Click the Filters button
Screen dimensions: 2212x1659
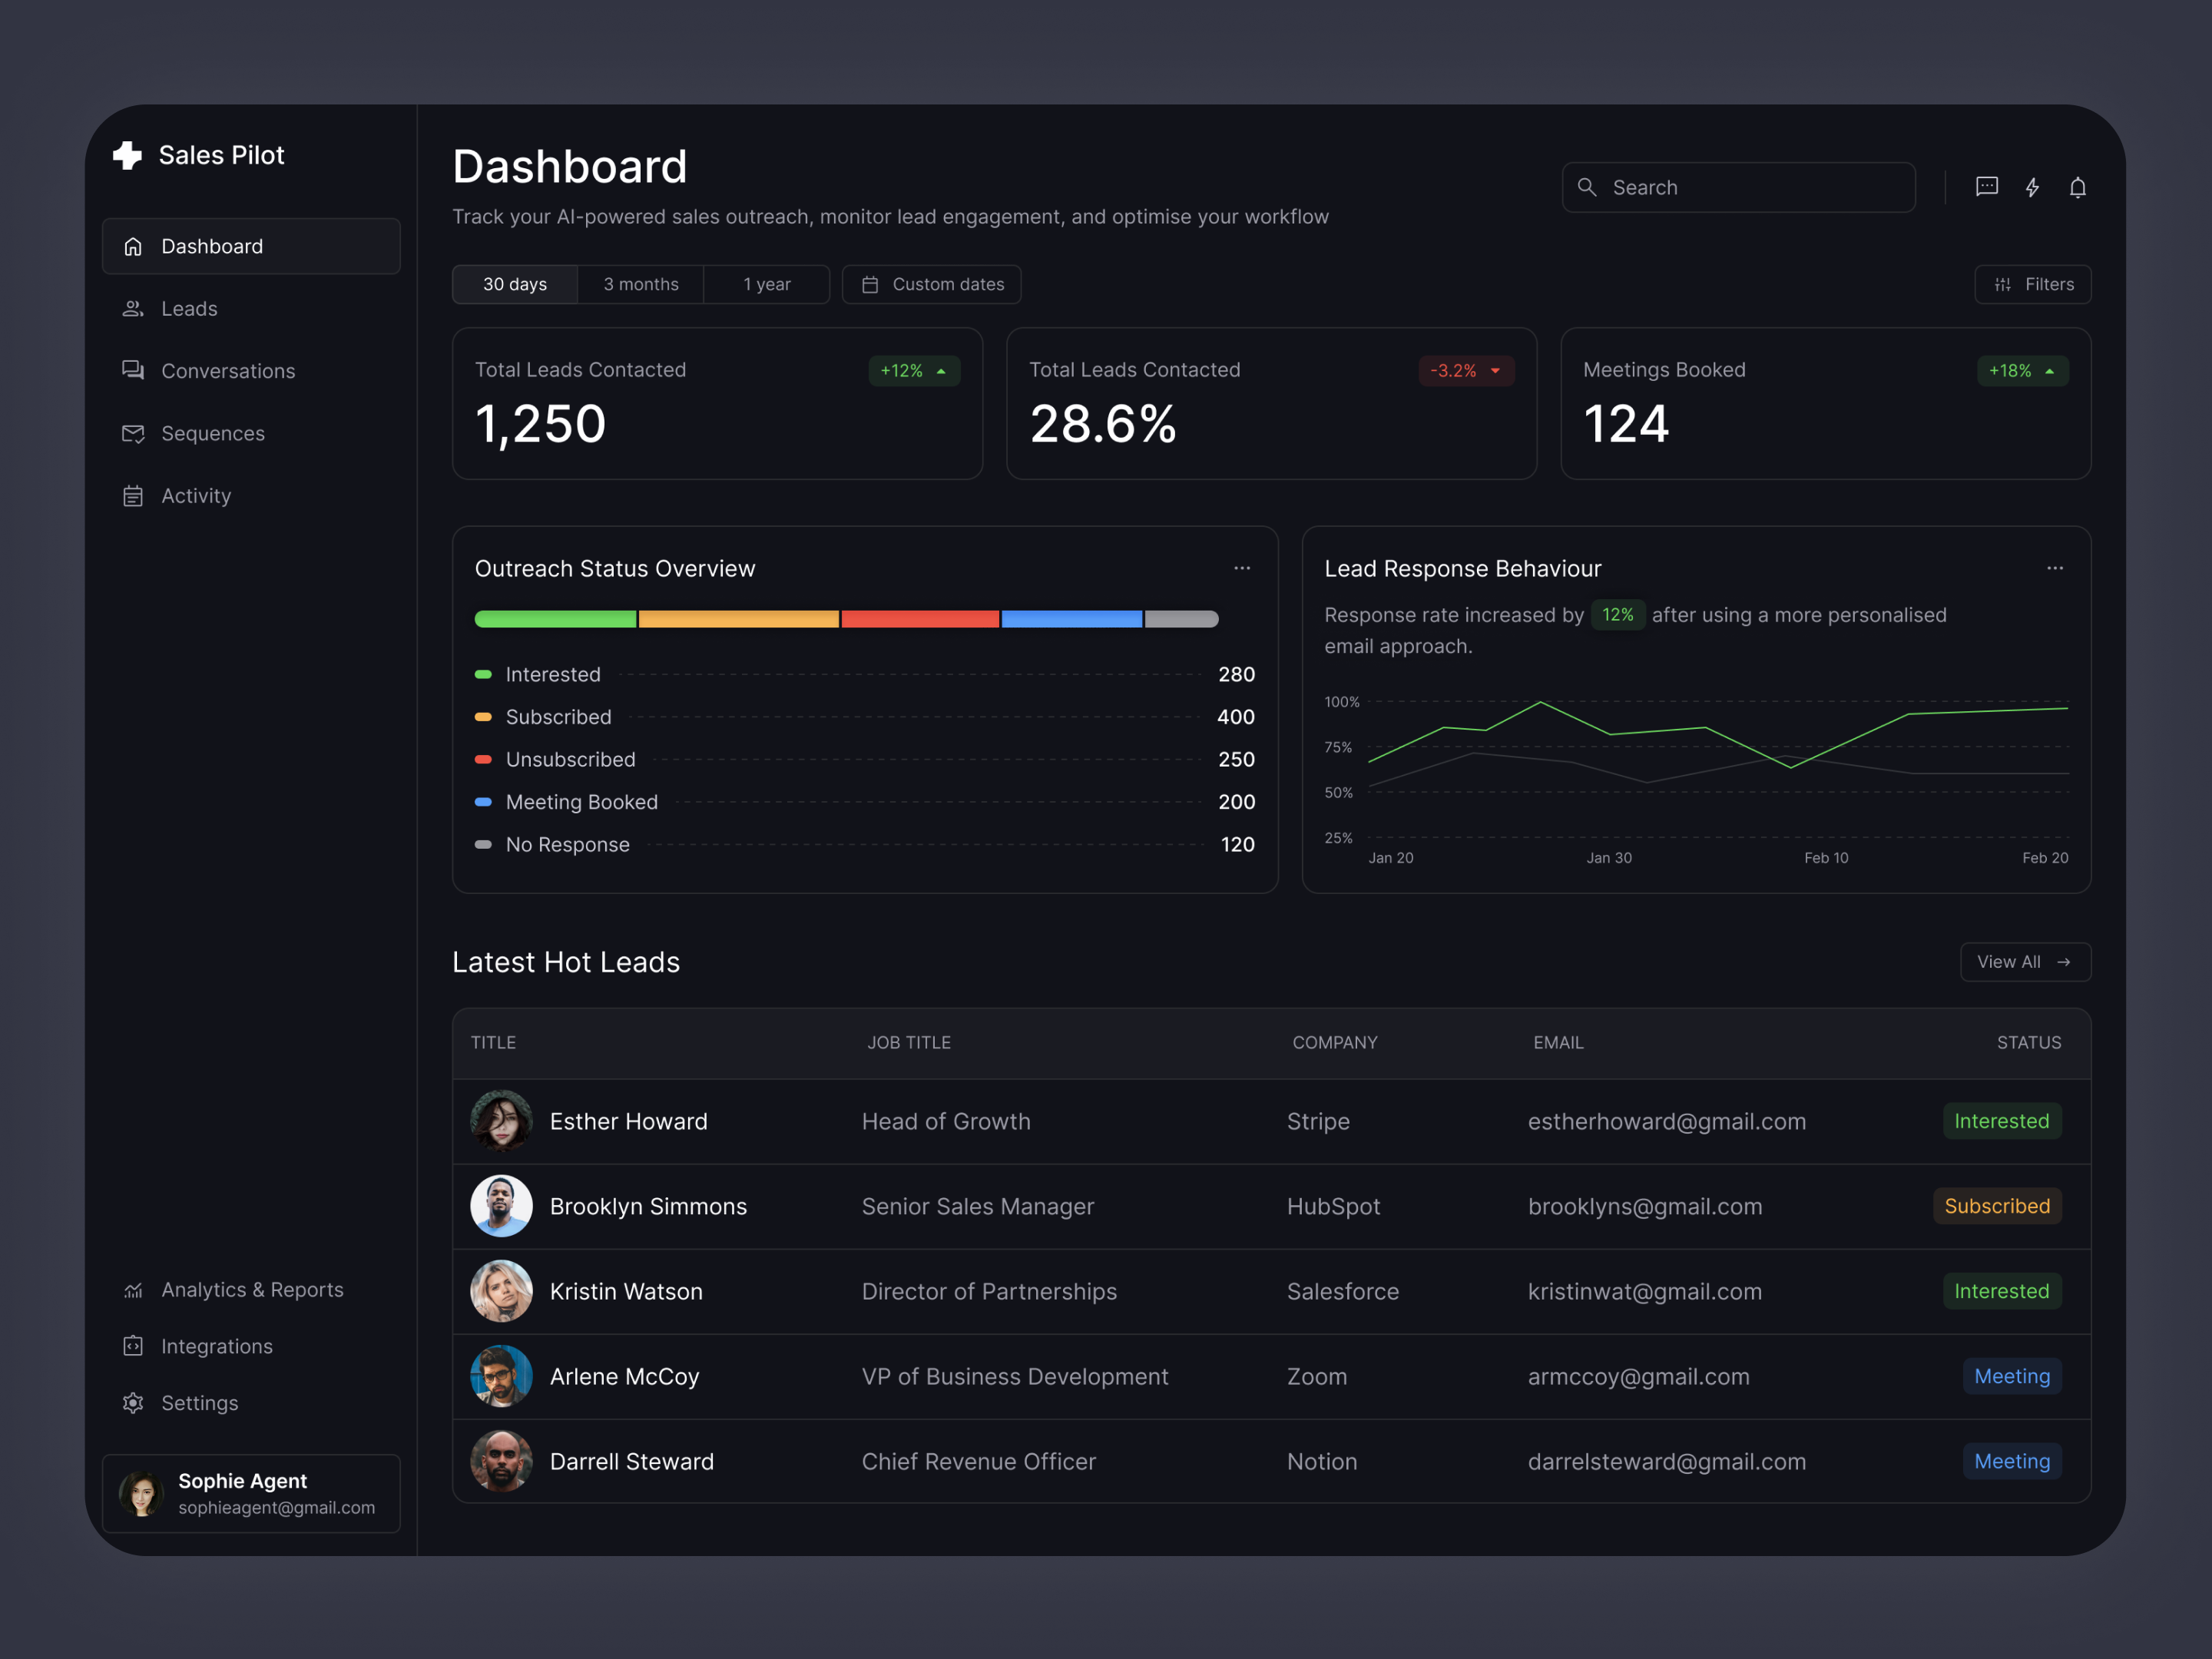coord(2033,284)
